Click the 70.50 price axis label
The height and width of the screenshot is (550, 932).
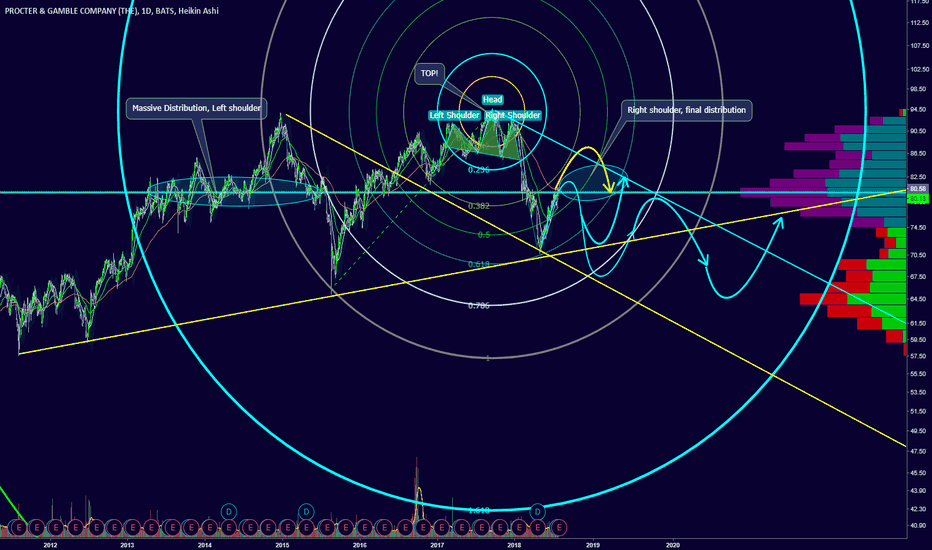(x=918, y=254)
